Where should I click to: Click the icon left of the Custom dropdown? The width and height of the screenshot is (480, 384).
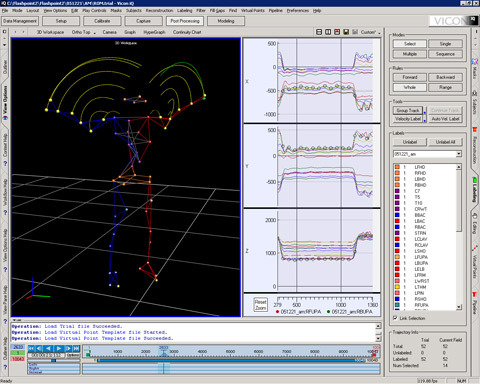click(355, 32)
